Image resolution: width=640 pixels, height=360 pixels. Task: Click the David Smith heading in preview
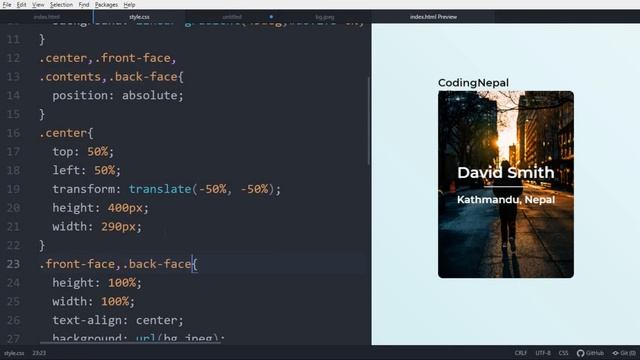(506, 172)
